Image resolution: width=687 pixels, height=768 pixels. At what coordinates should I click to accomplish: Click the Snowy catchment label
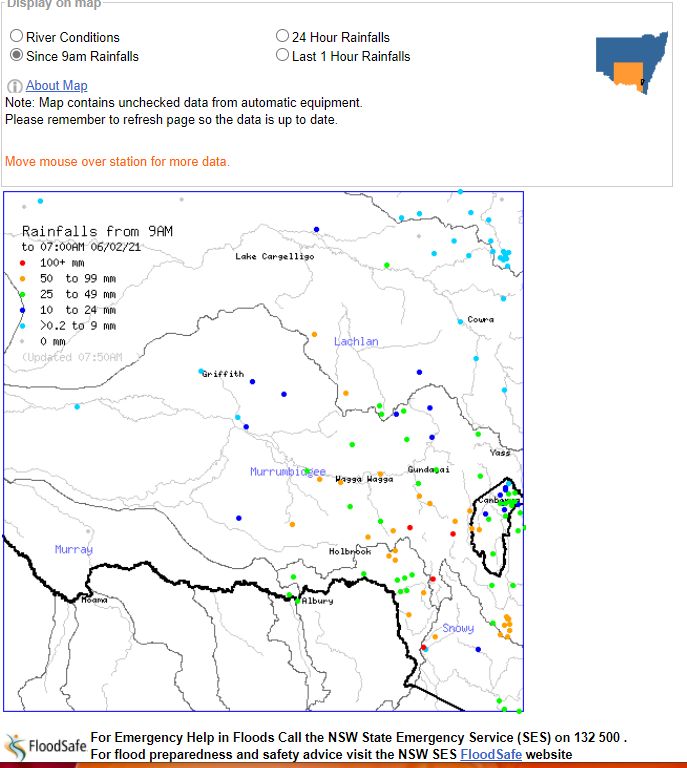(x=458, y=628)
